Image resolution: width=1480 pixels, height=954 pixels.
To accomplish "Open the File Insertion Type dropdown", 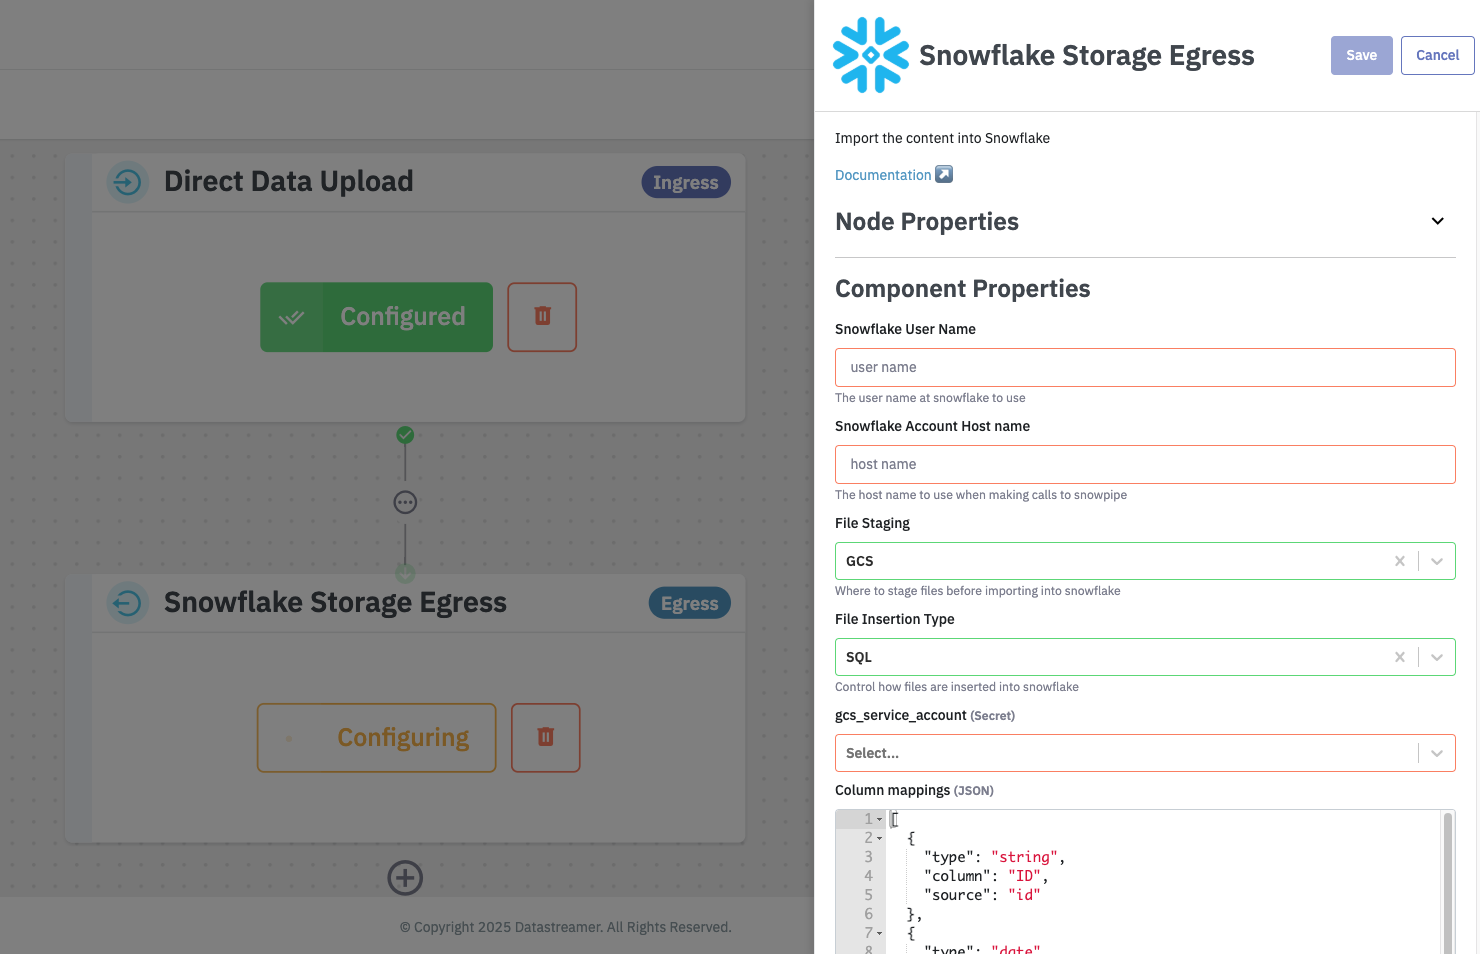I will click(1437, 657).
